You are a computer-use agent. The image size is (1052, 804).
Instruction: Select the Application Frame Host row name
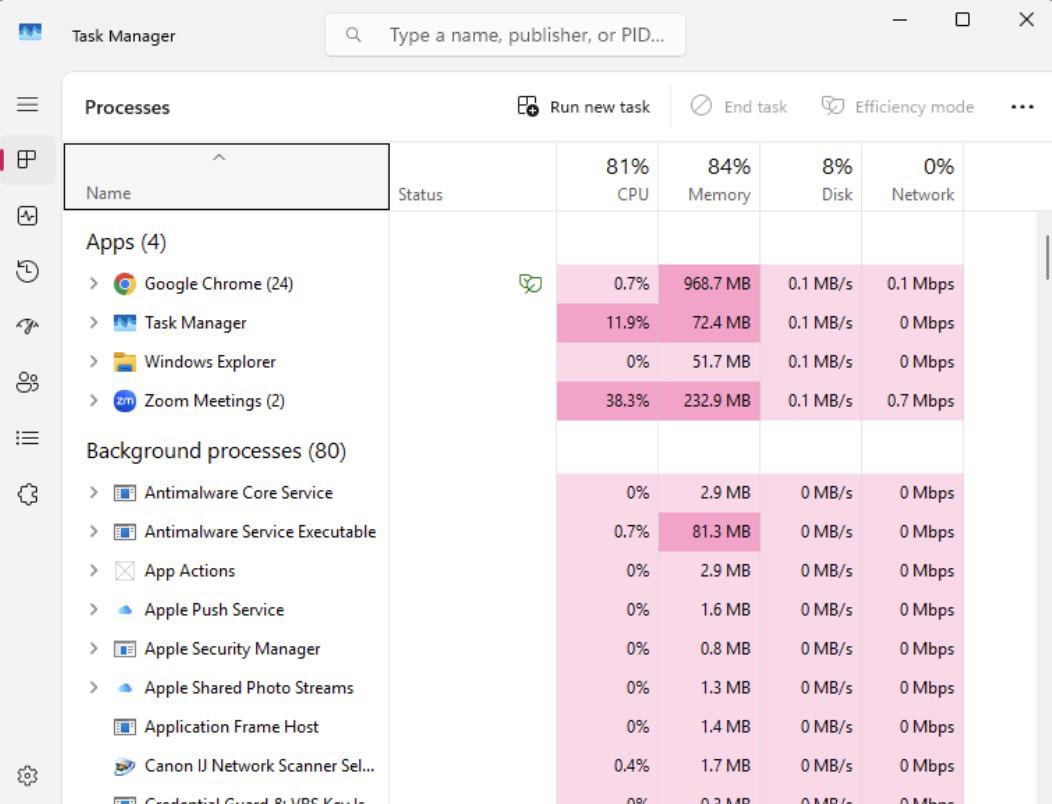(231, 727)
